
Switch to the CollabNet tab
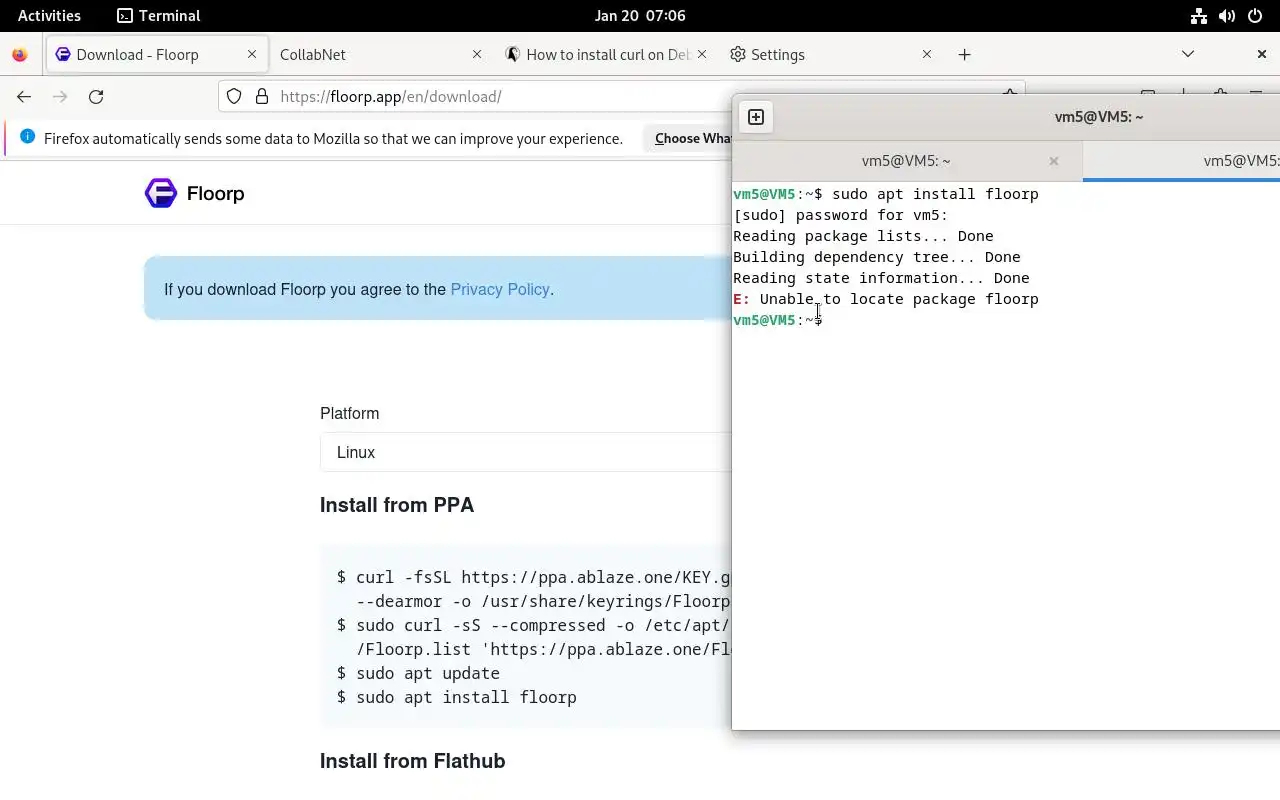click(x=380, y=54)
